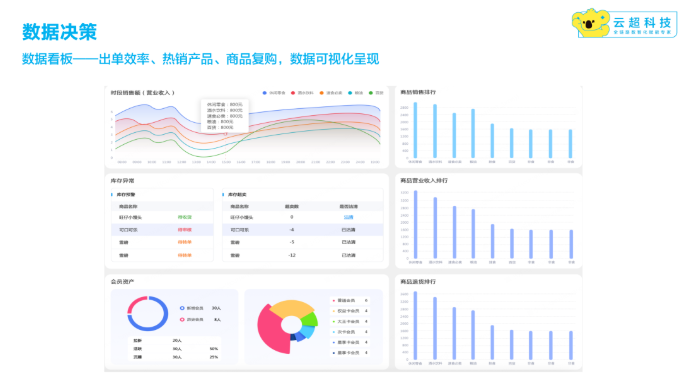Select the 库存异常 panel title
The width and height of the screenshot is (679, 392).
coord(122,181)
